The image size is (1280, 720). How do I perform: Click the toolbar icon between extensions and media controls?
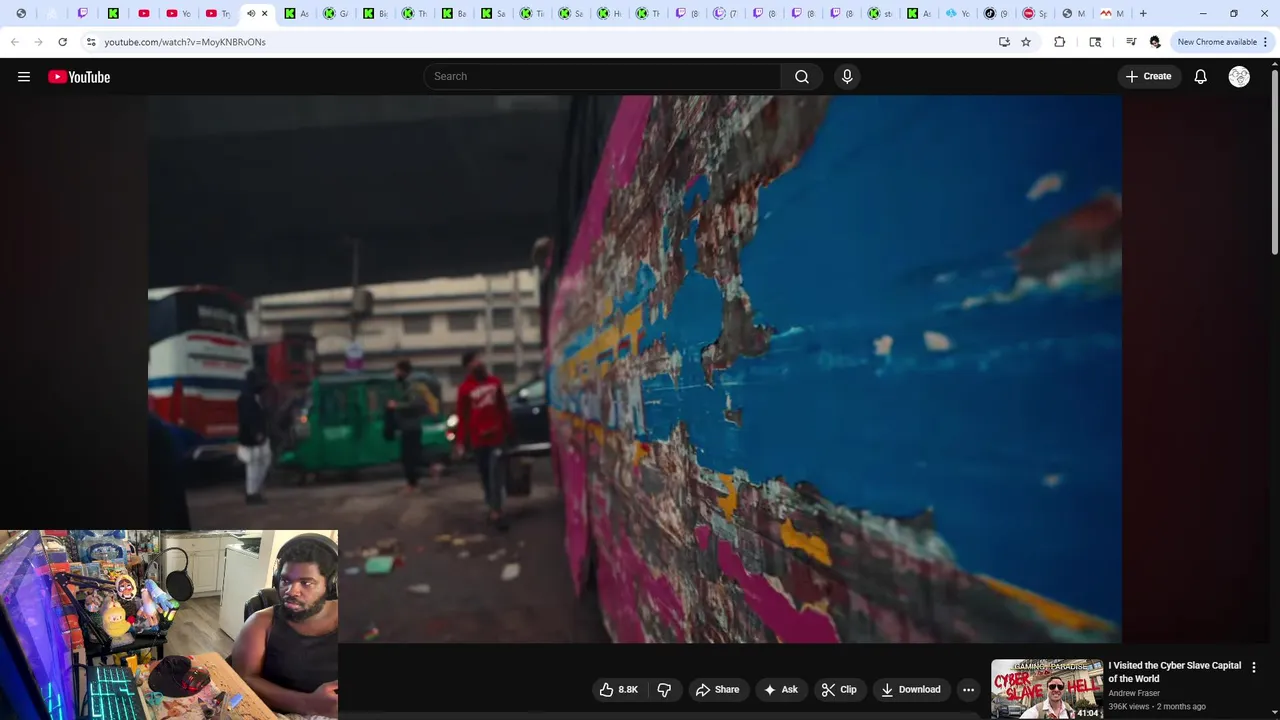[x=1095, y=42]
